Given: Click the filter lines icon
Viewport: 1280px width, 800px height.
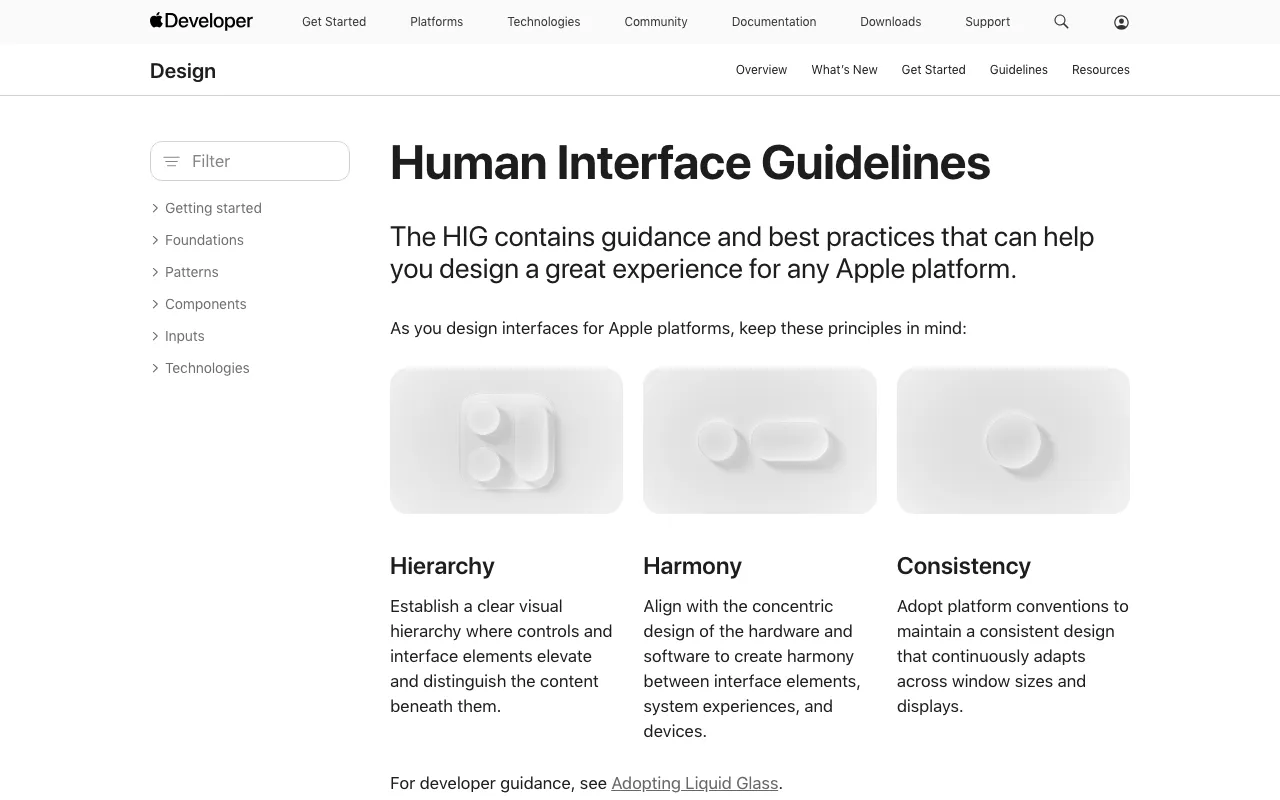Looking at the screenshot, I should (x=171, y=161).
